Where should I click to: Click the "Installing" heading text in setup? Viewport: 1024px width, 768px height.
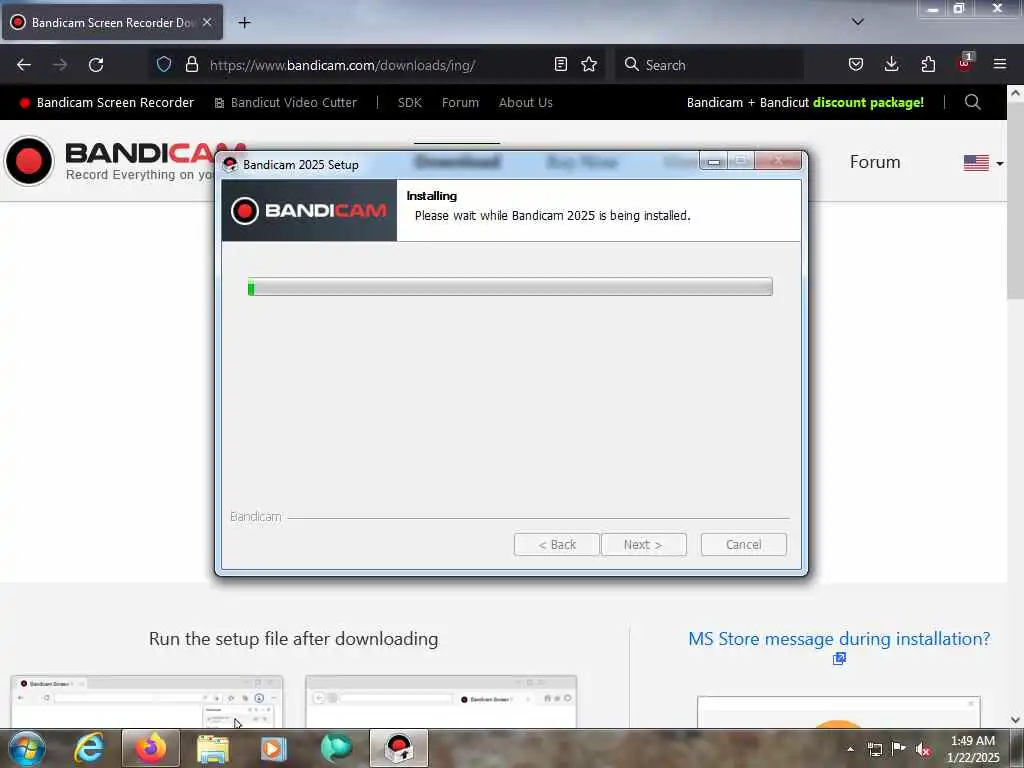click(x=432, y=196)
